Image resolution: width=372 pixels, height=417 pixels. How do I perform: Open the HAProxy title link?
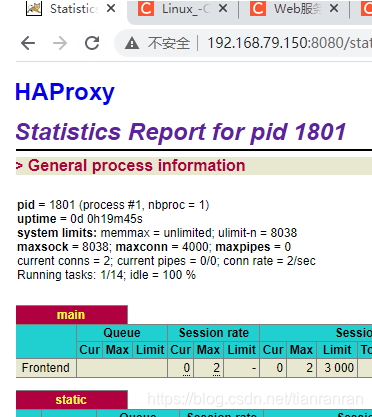pyautogui.click(x=65, y=92)
